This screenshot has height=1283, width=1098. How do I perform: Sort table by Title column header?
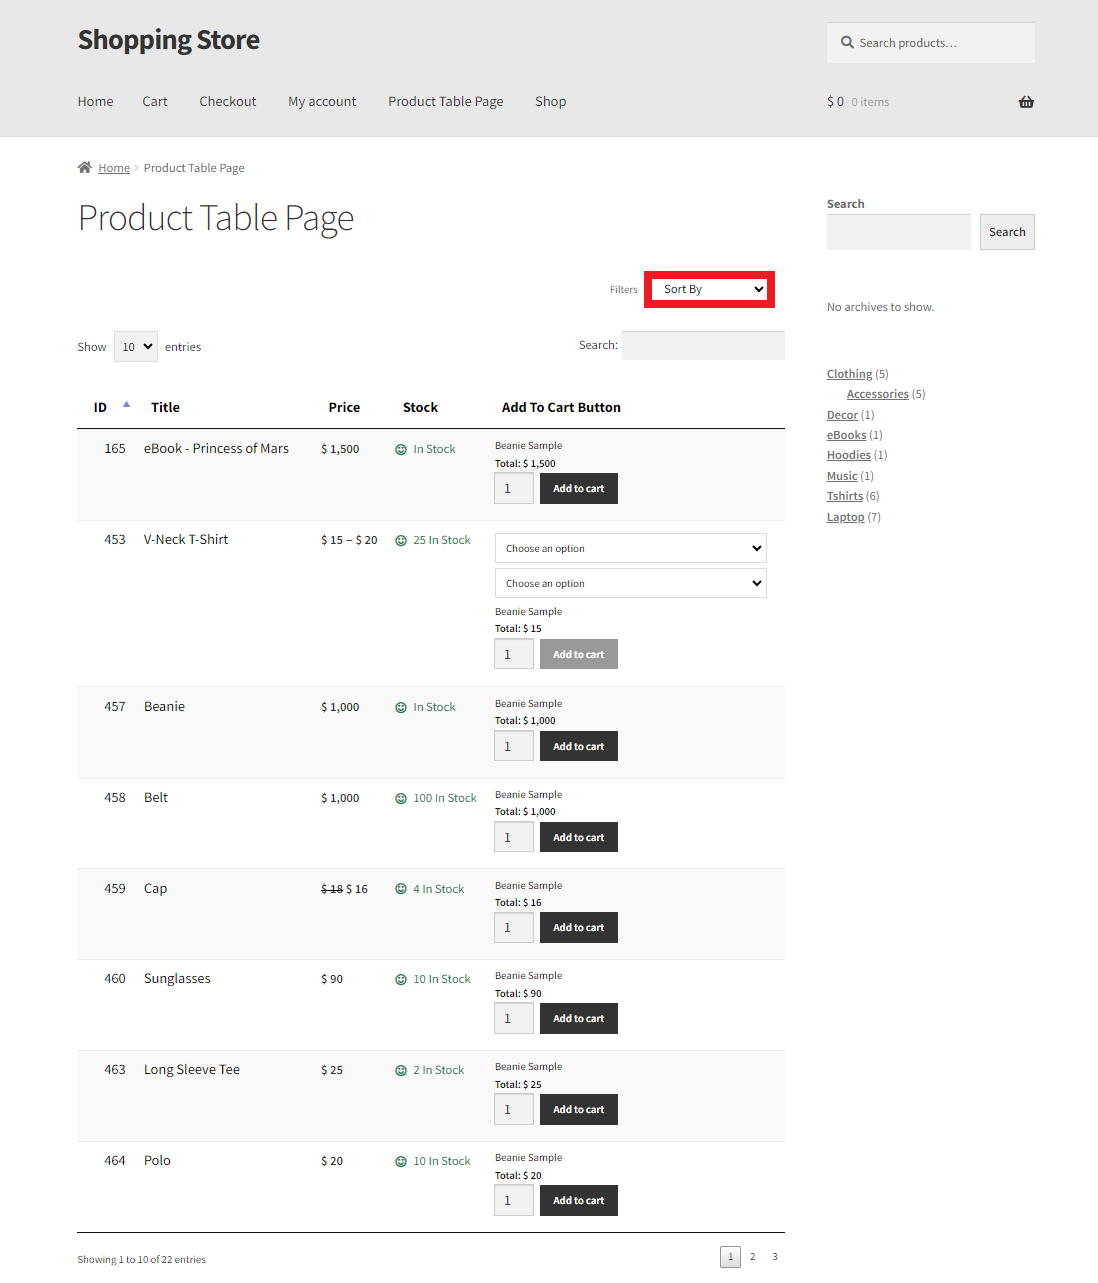tap(165, 408)
